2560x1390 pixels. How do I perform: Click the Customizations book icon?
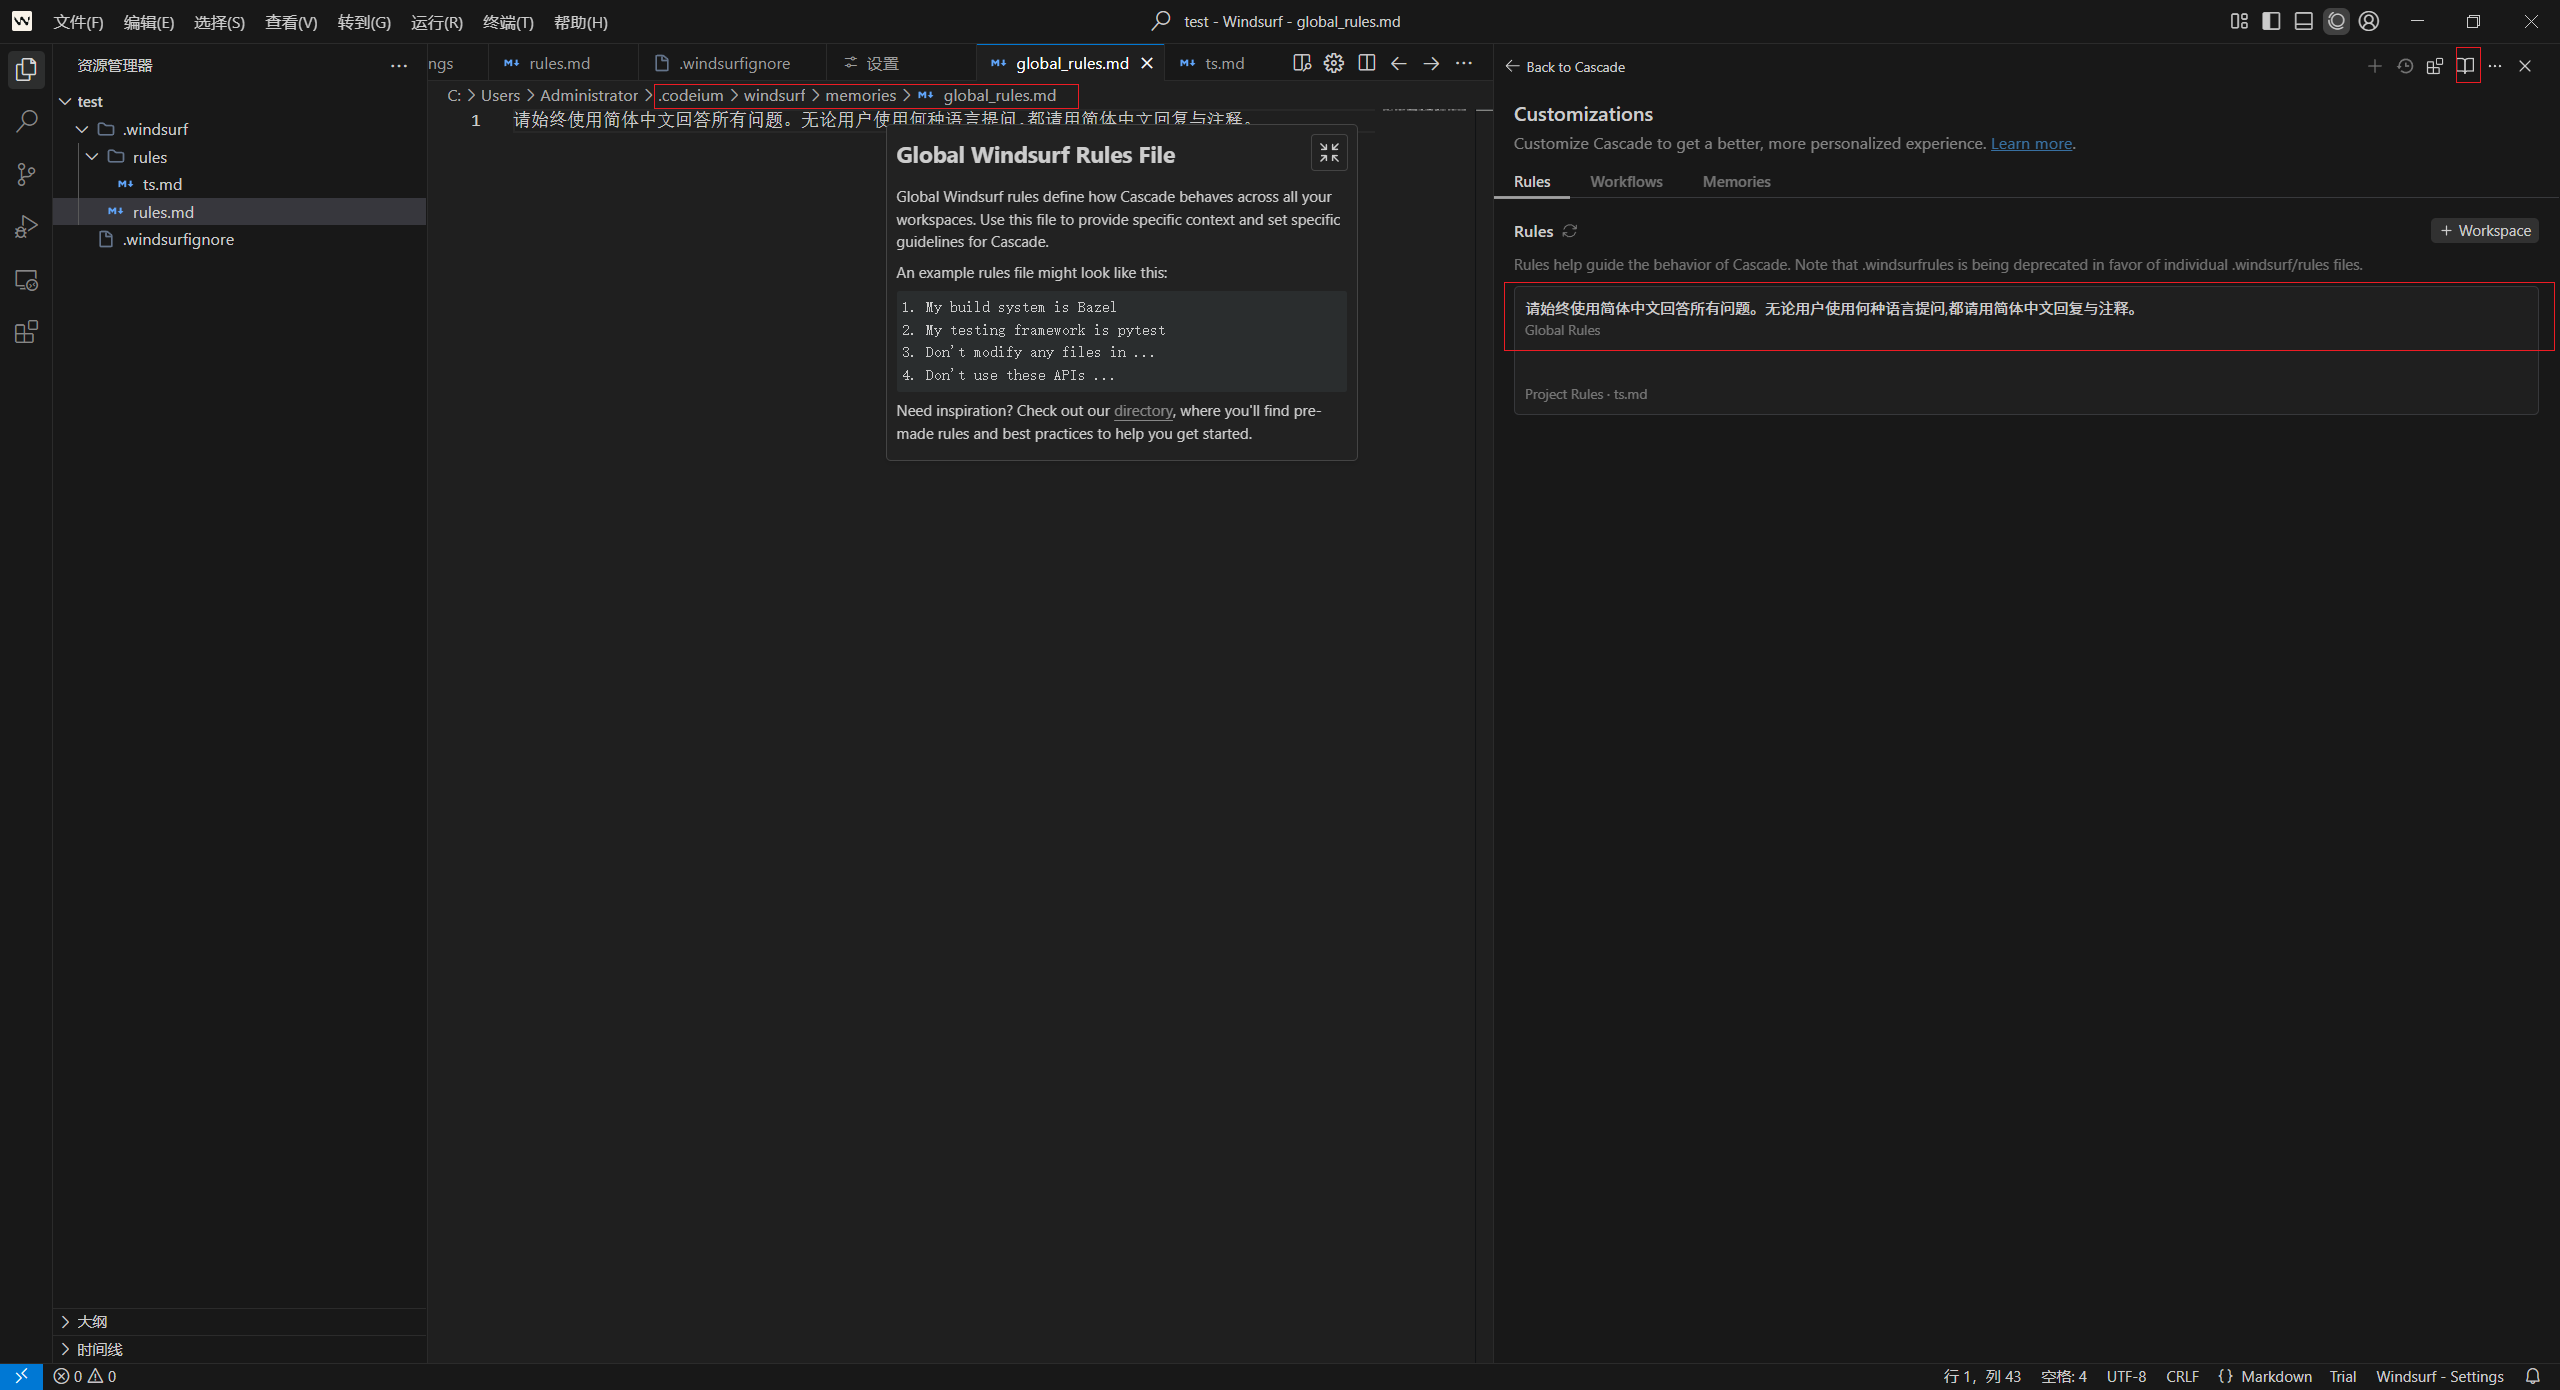click(x=2467, y=66)
